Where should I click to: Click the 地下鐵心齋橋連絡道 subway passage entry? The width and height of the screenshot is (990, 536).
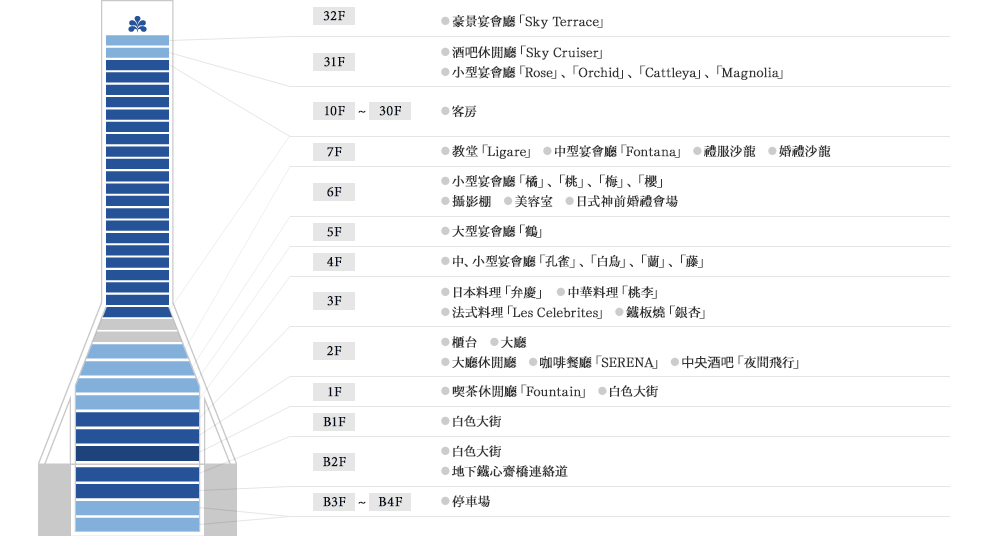click(x=510, y=471)
